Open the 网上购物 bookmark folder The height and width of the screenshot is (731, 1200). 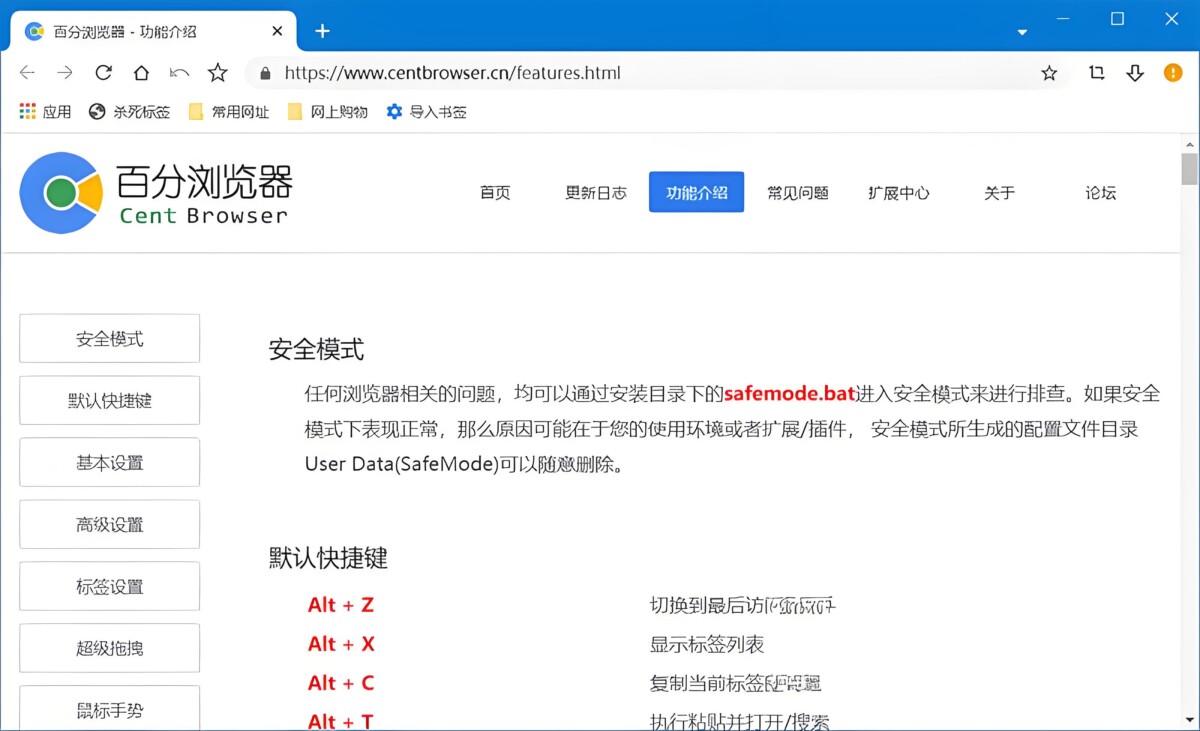click(x=328, y=112)
